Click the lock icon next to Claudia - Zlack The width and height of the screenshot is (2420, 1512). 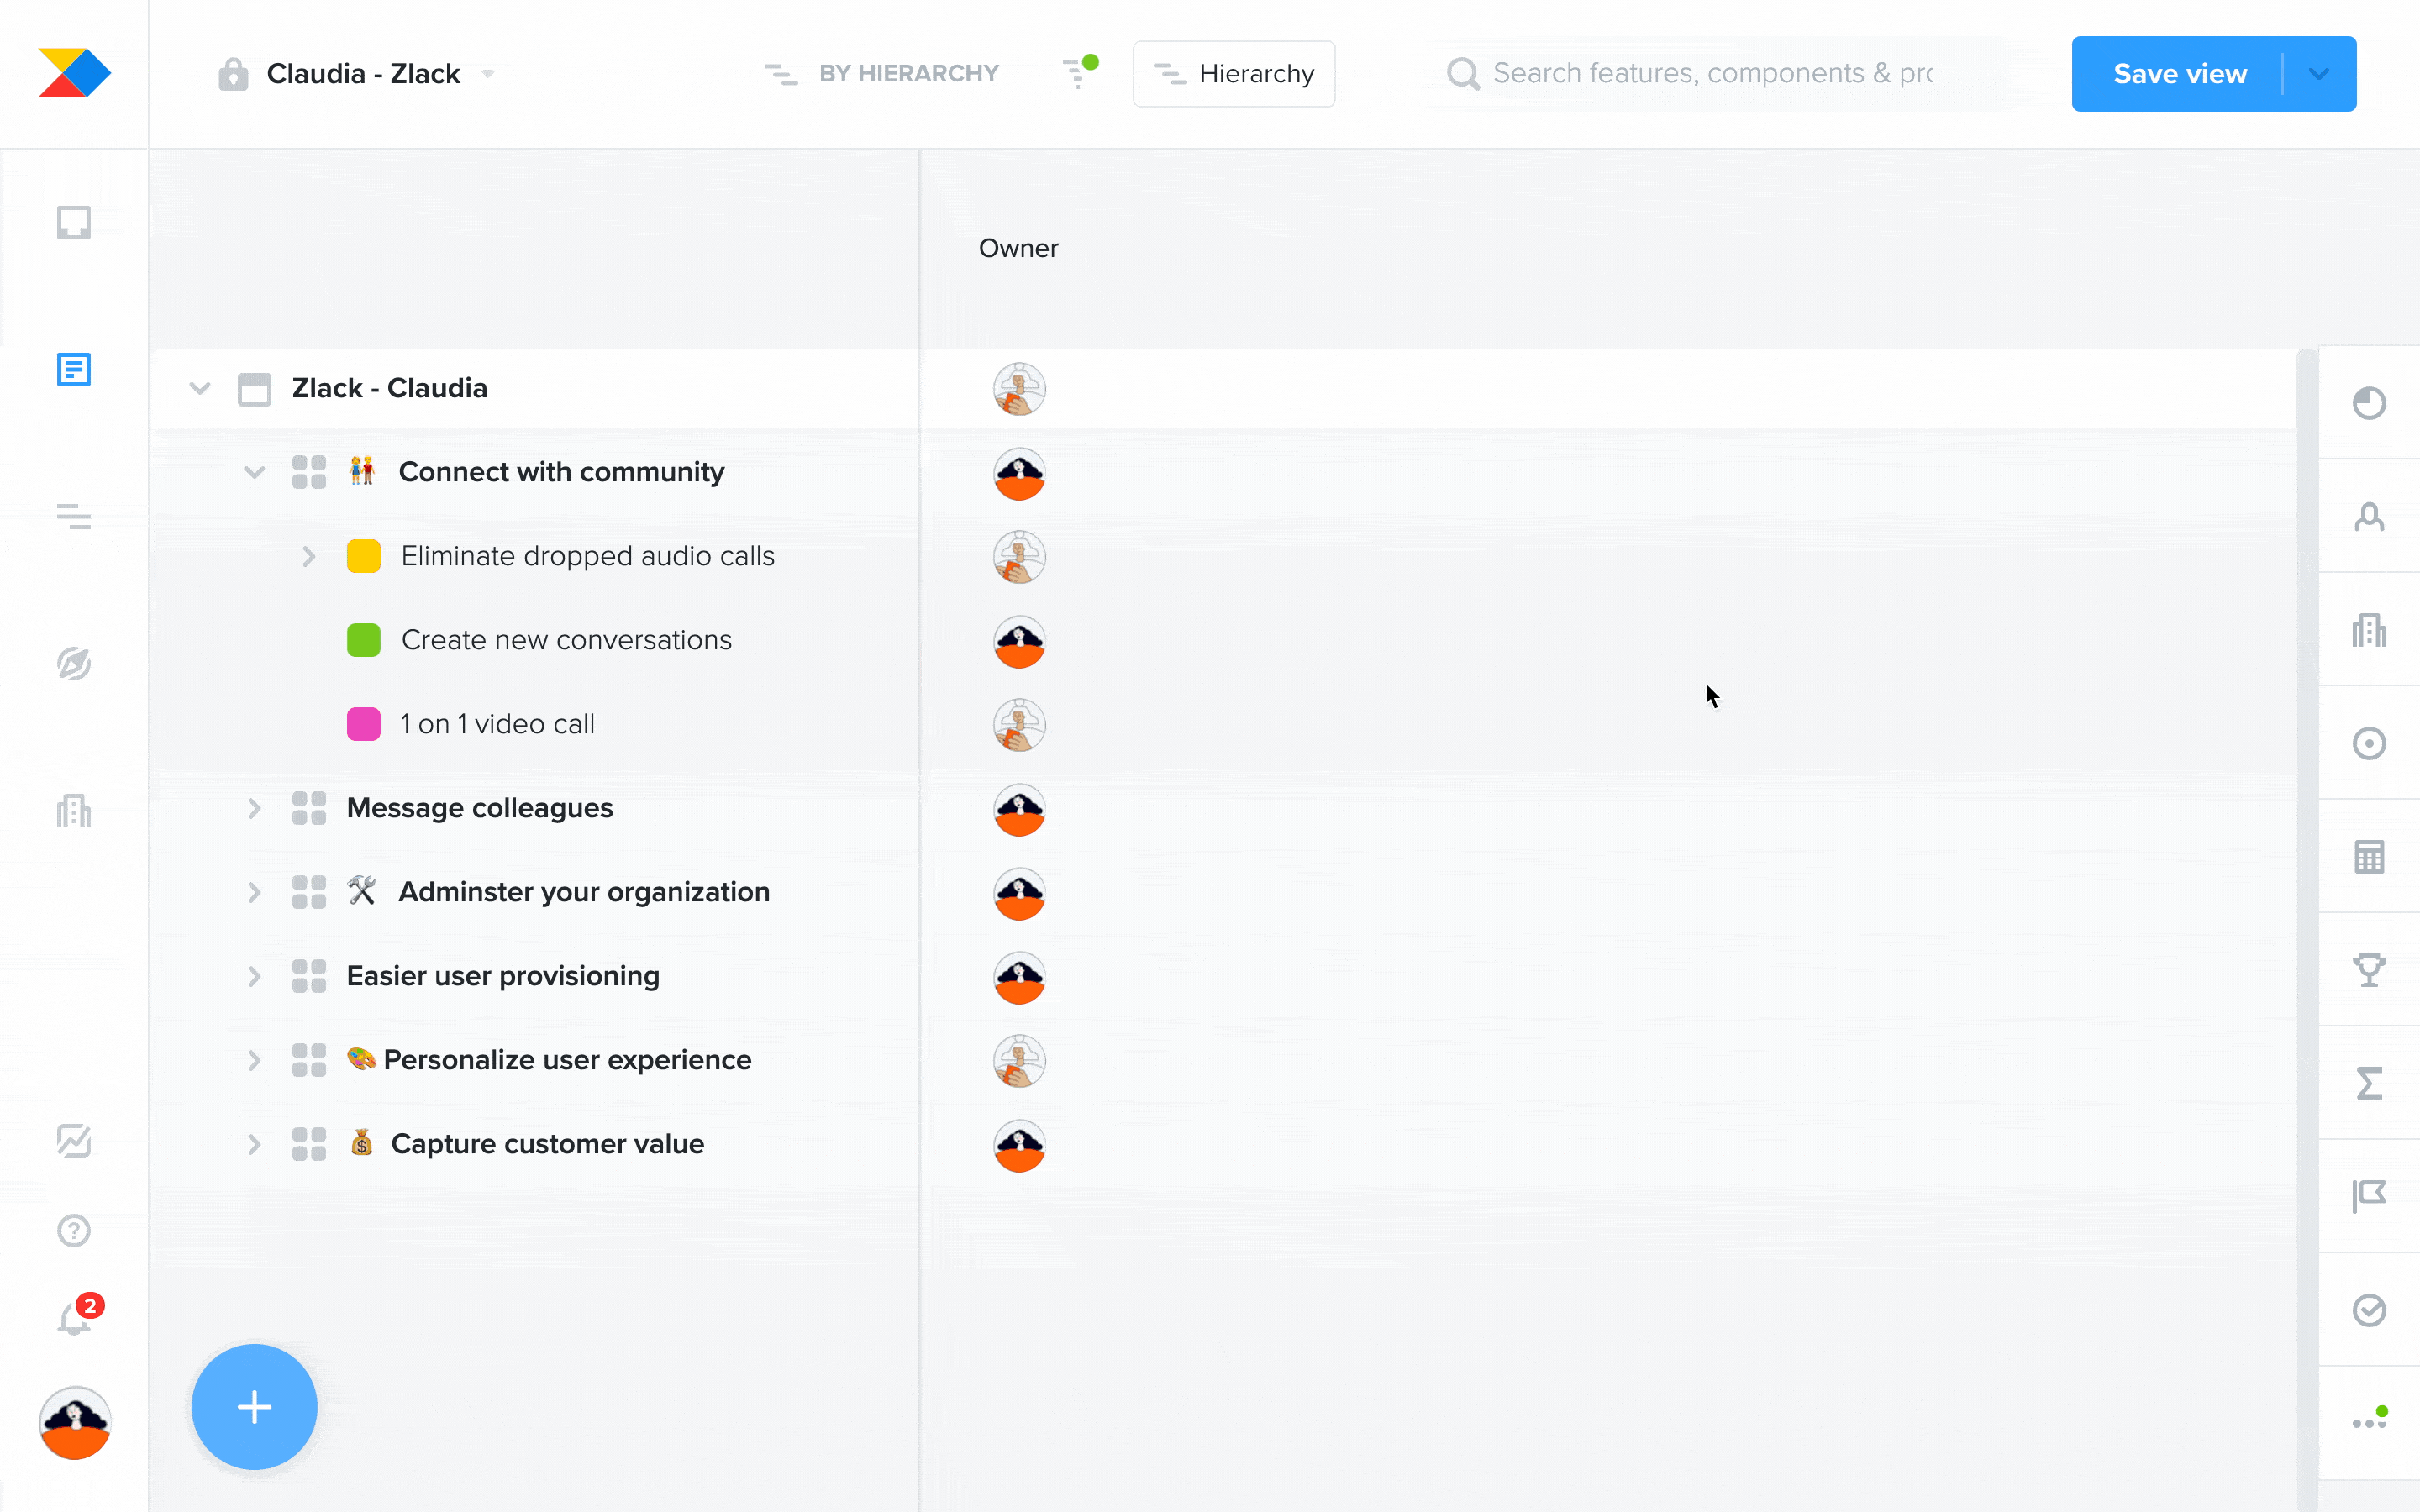click(233, 74)
